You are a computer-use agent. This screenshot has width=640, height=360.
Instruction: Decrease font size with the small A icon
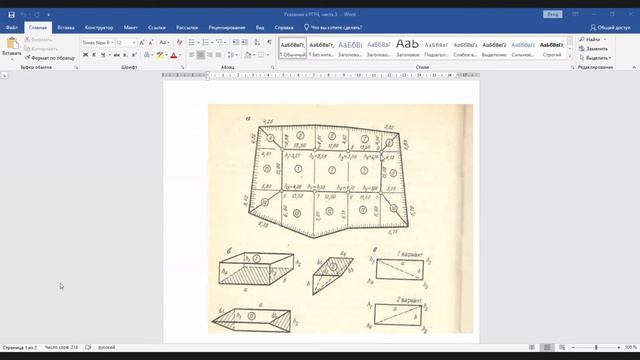[x=151, y=42]
